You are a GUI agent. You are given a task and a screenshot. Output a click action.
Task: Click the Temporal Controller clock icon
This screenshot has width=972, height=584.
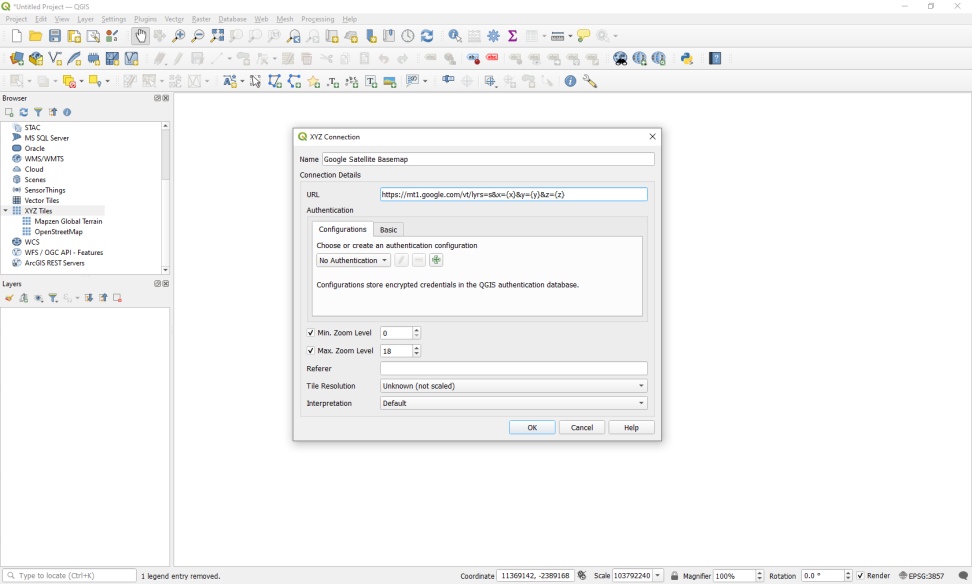pos(408,36)
